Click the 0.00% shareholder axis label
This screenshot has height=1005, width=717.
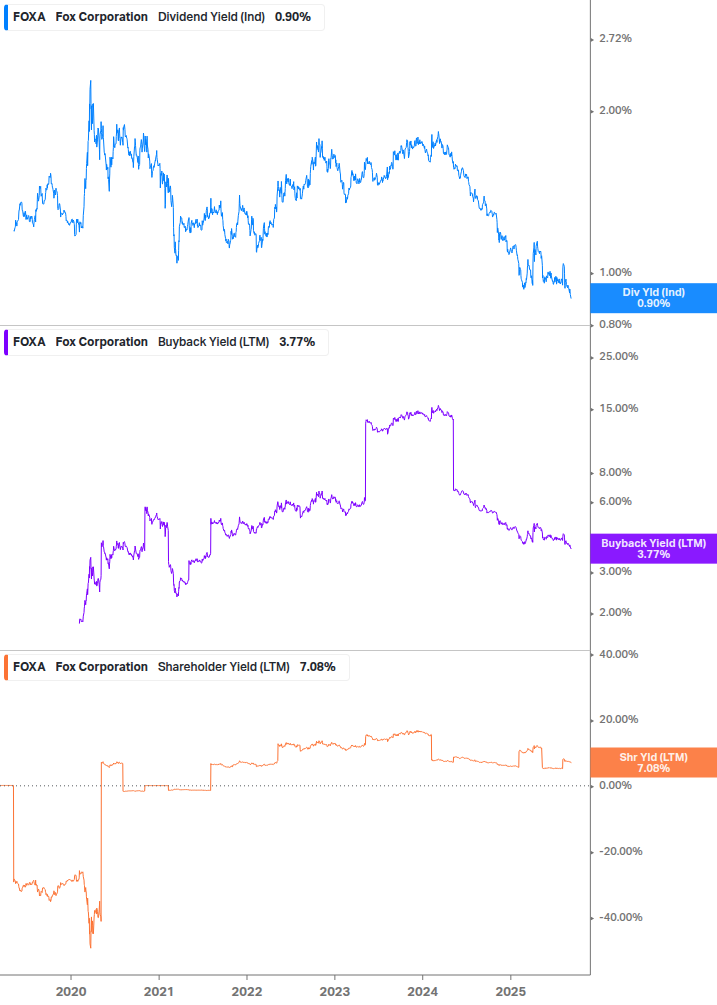(615, 785)
